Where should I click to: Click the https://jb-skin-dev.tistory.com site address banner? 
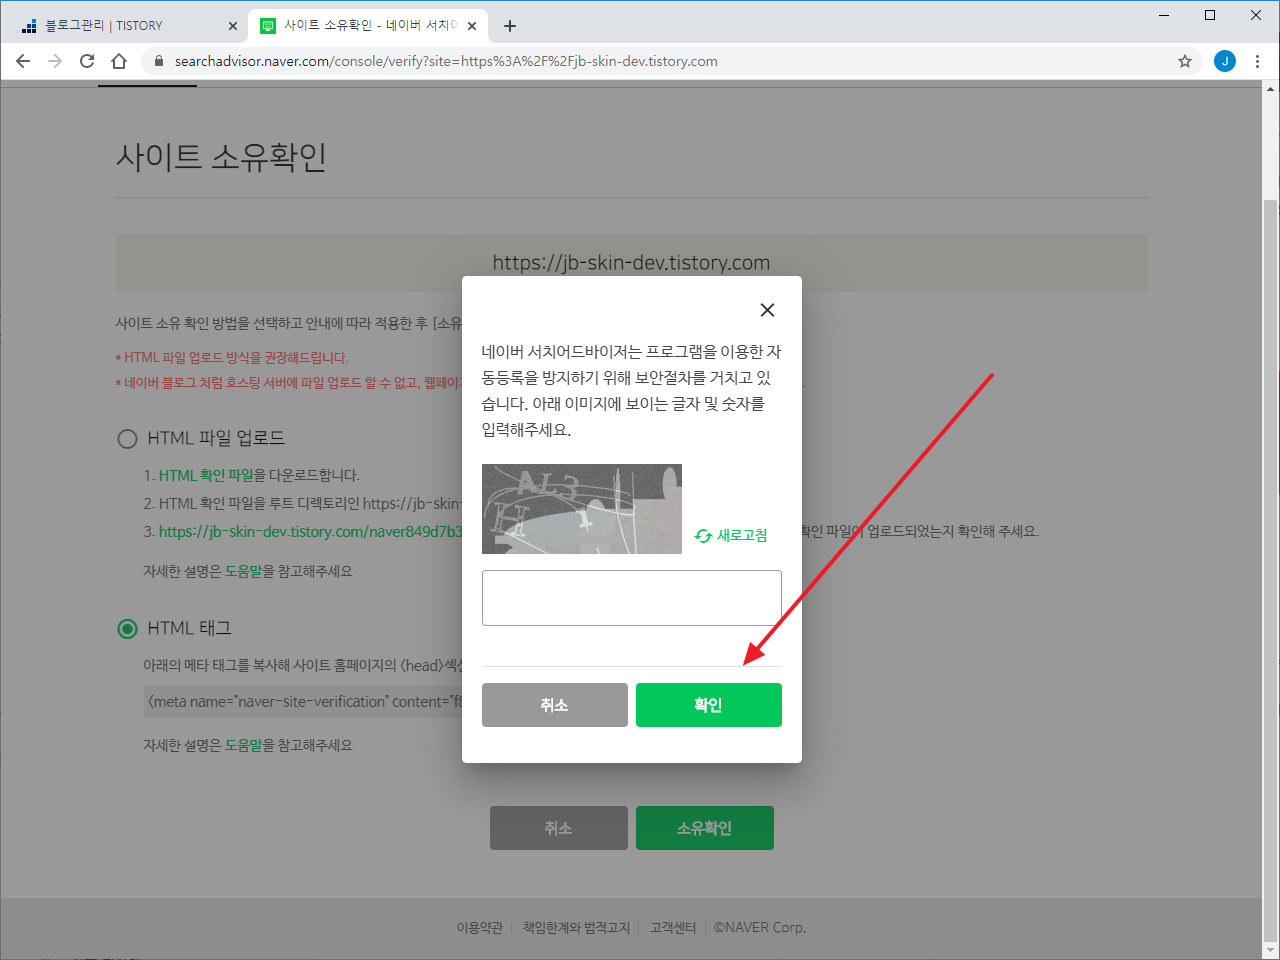pyautogui.click(x=632, y=263)
